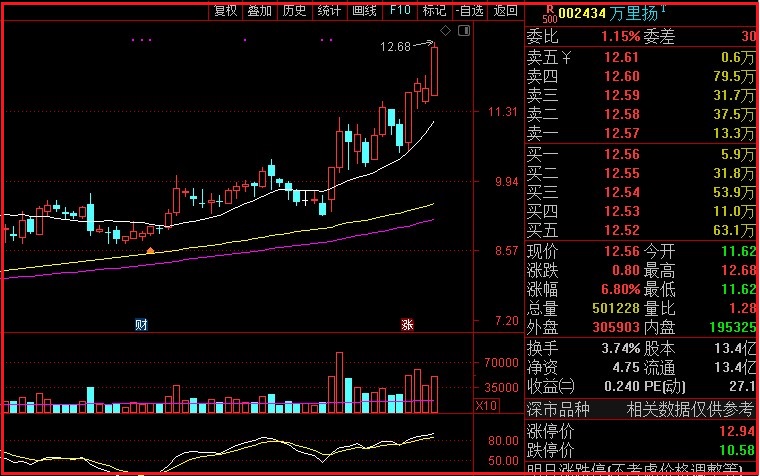Click the tallest red volume bar
The width and height of the screenshot is (760, 476).
click(339, 382)
